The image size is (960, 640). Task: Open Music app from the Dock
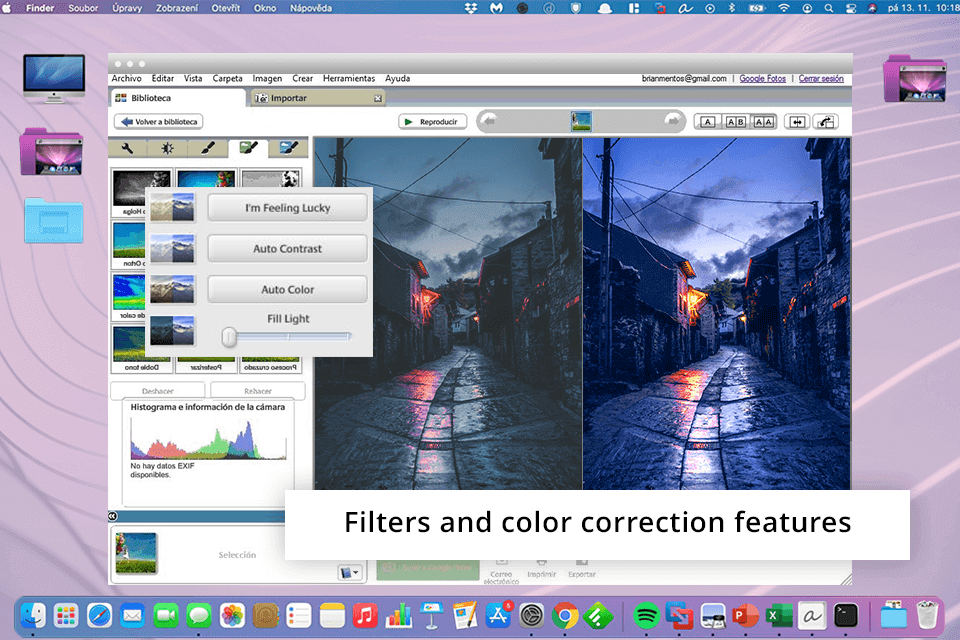365,616
